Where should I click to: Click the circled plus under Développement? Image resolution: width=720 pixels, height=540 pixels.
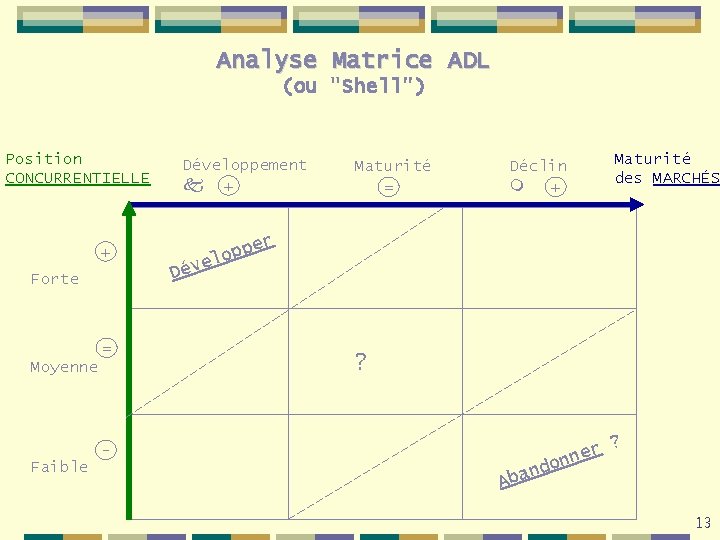pyautogui.click(x=229, y=186)
